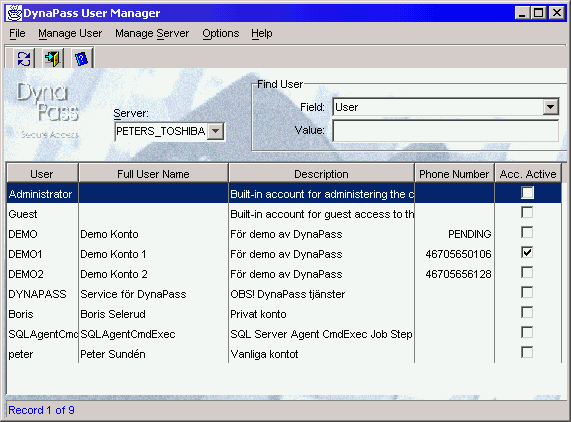571x422 pixels.
Task: Click the Boris Selerud name cell
Action: click(153, 314)
